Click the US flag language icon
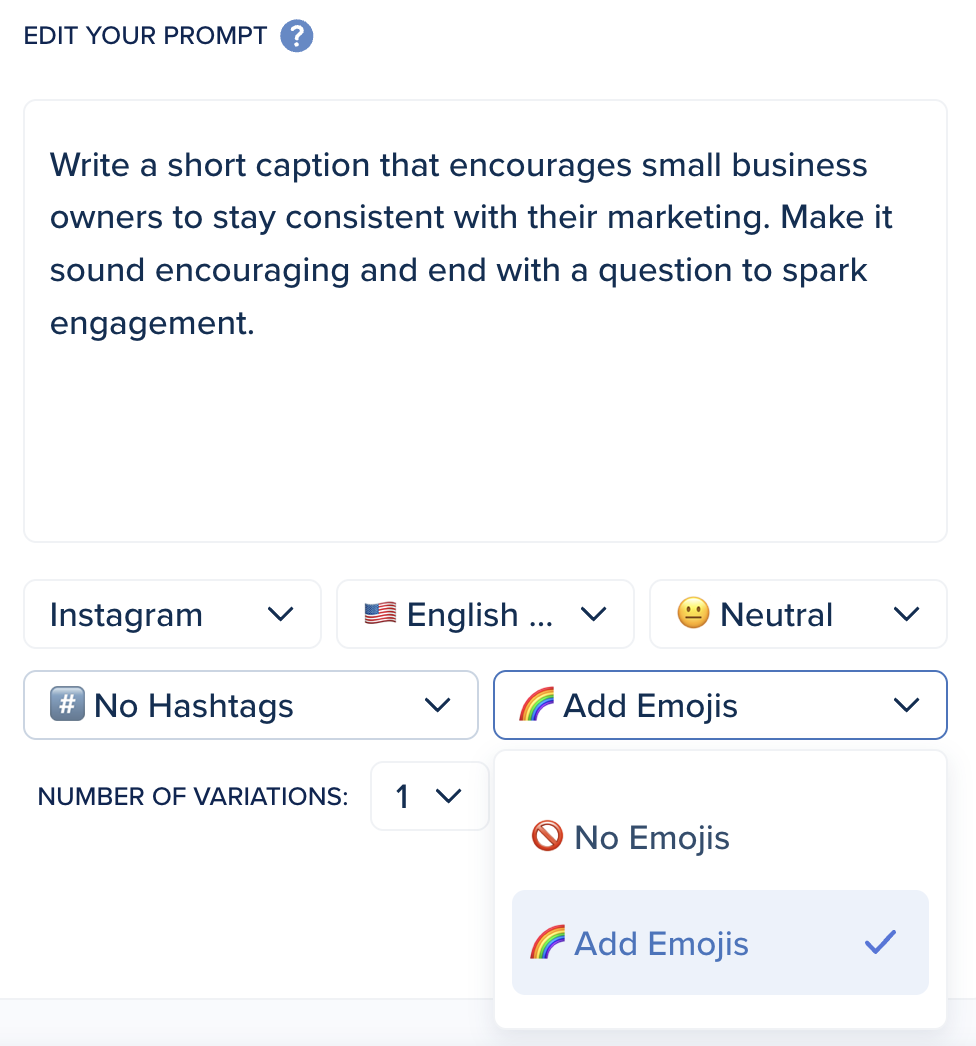The height and width of the screenshot is (1046, 976). coord(380,613)
